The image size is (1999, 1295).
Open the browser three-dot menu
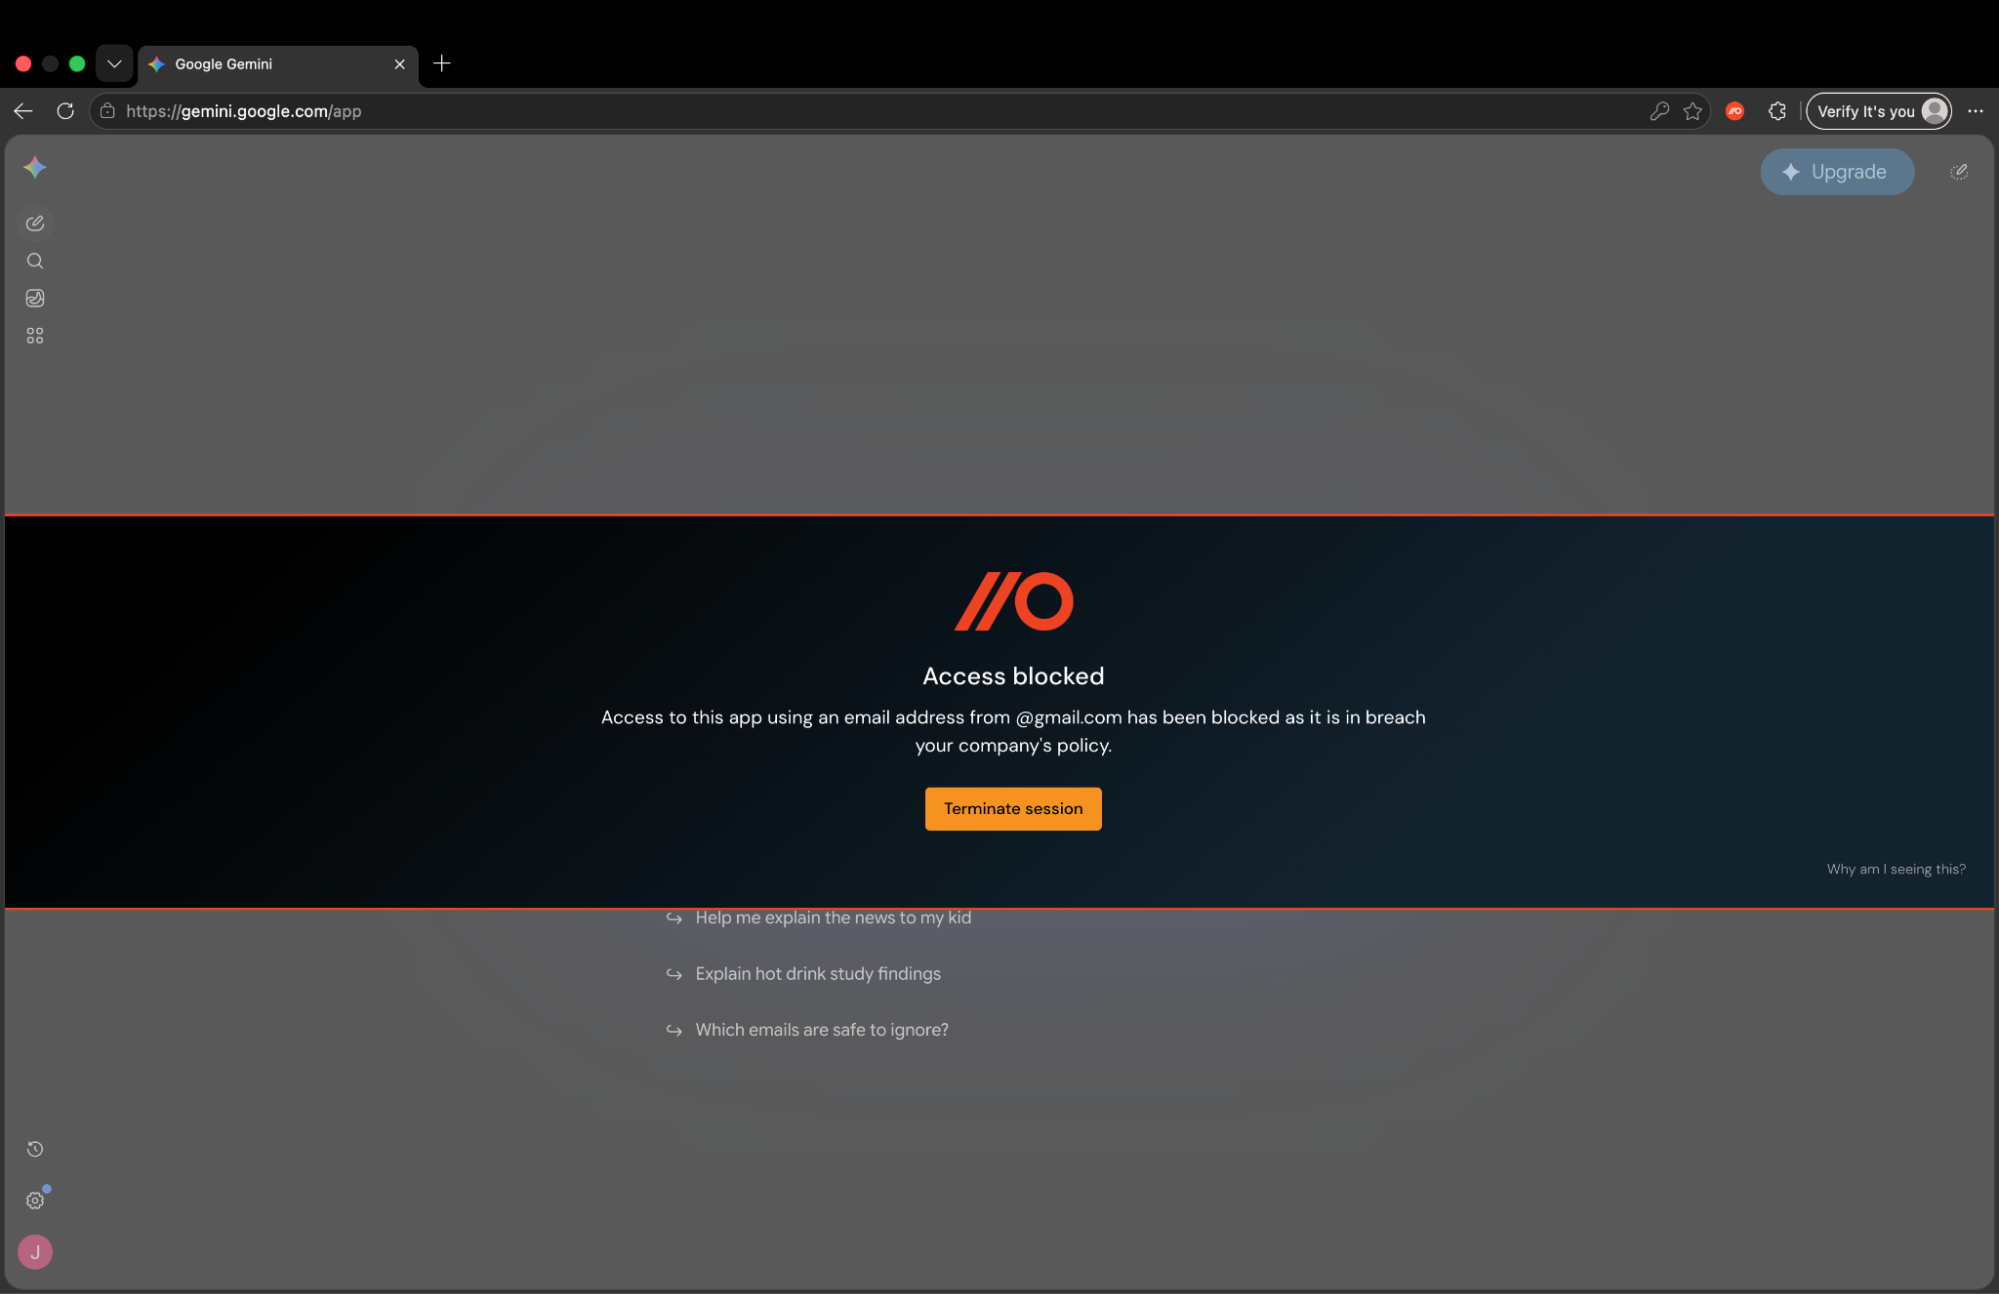[x=1975, y=111]
